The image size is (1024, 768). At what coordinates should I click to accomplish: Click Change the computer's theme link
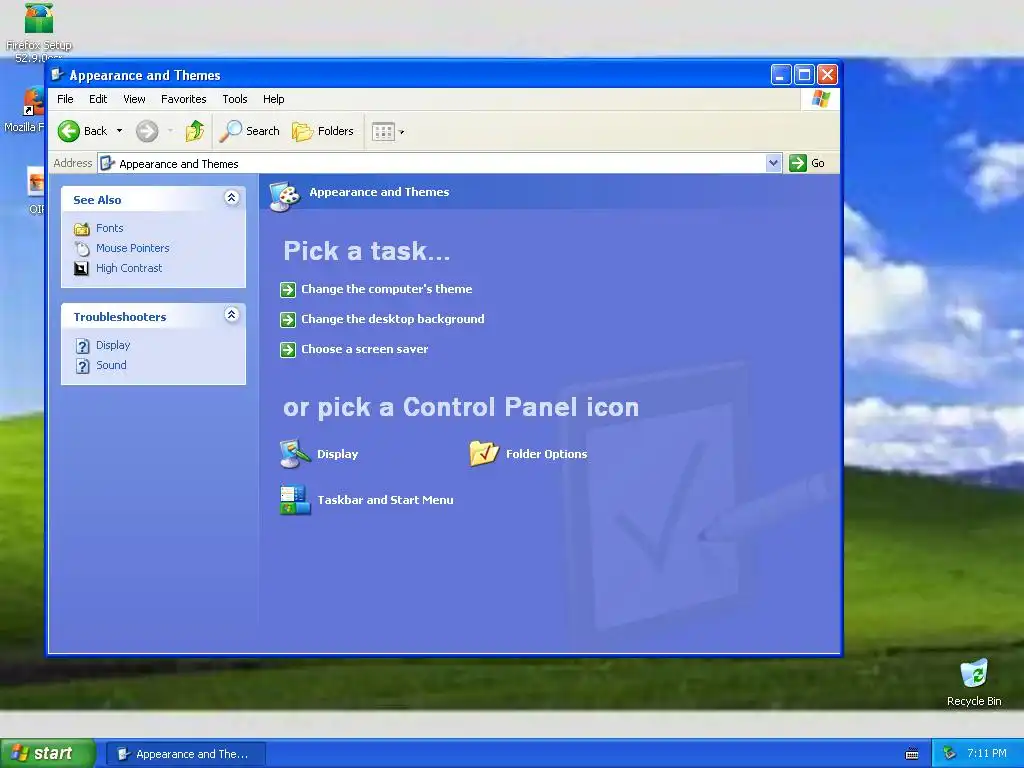coord(387,289)
